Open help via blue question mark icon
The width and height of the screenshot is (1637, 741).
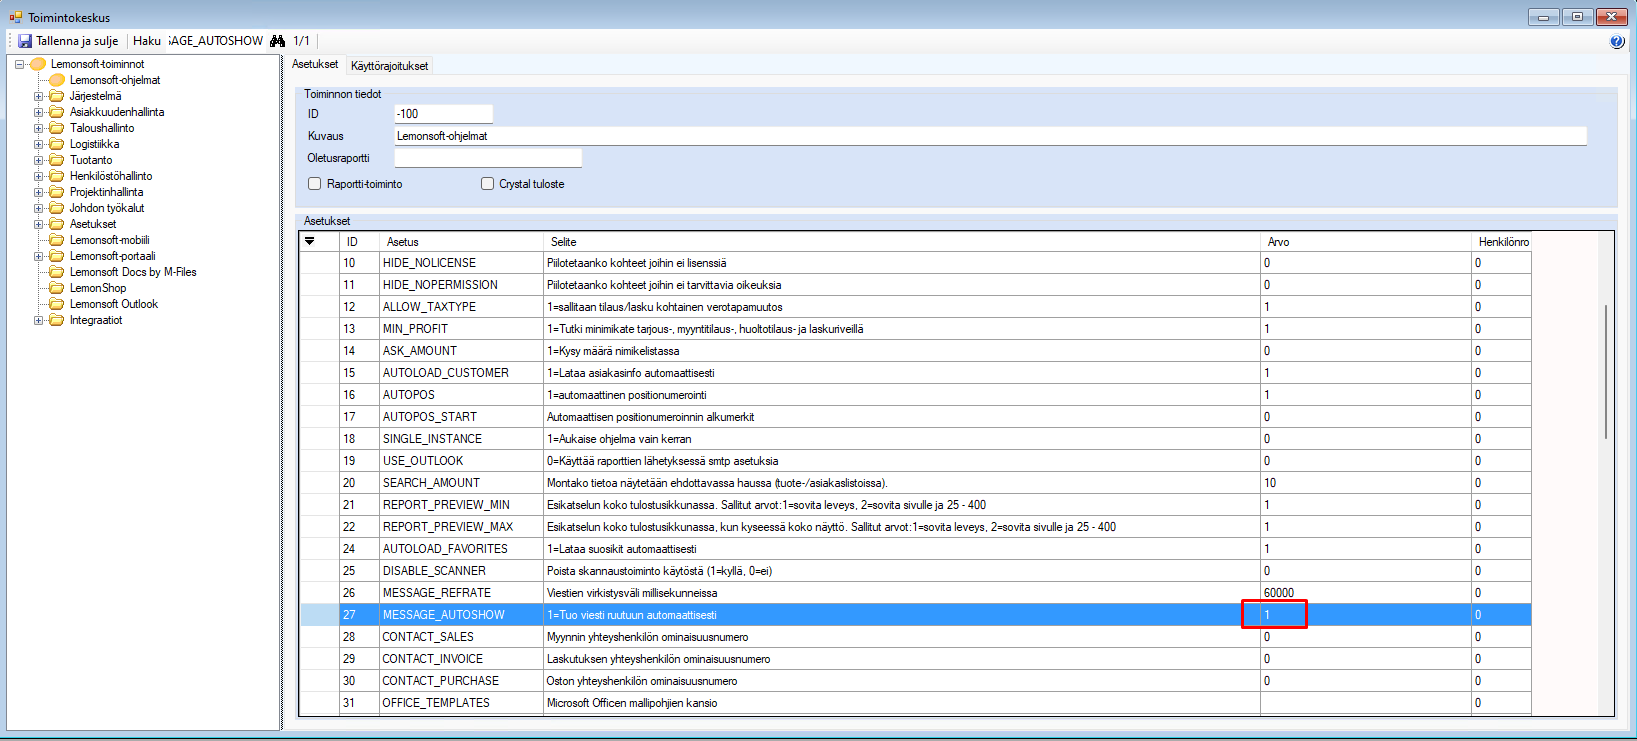1616,41
